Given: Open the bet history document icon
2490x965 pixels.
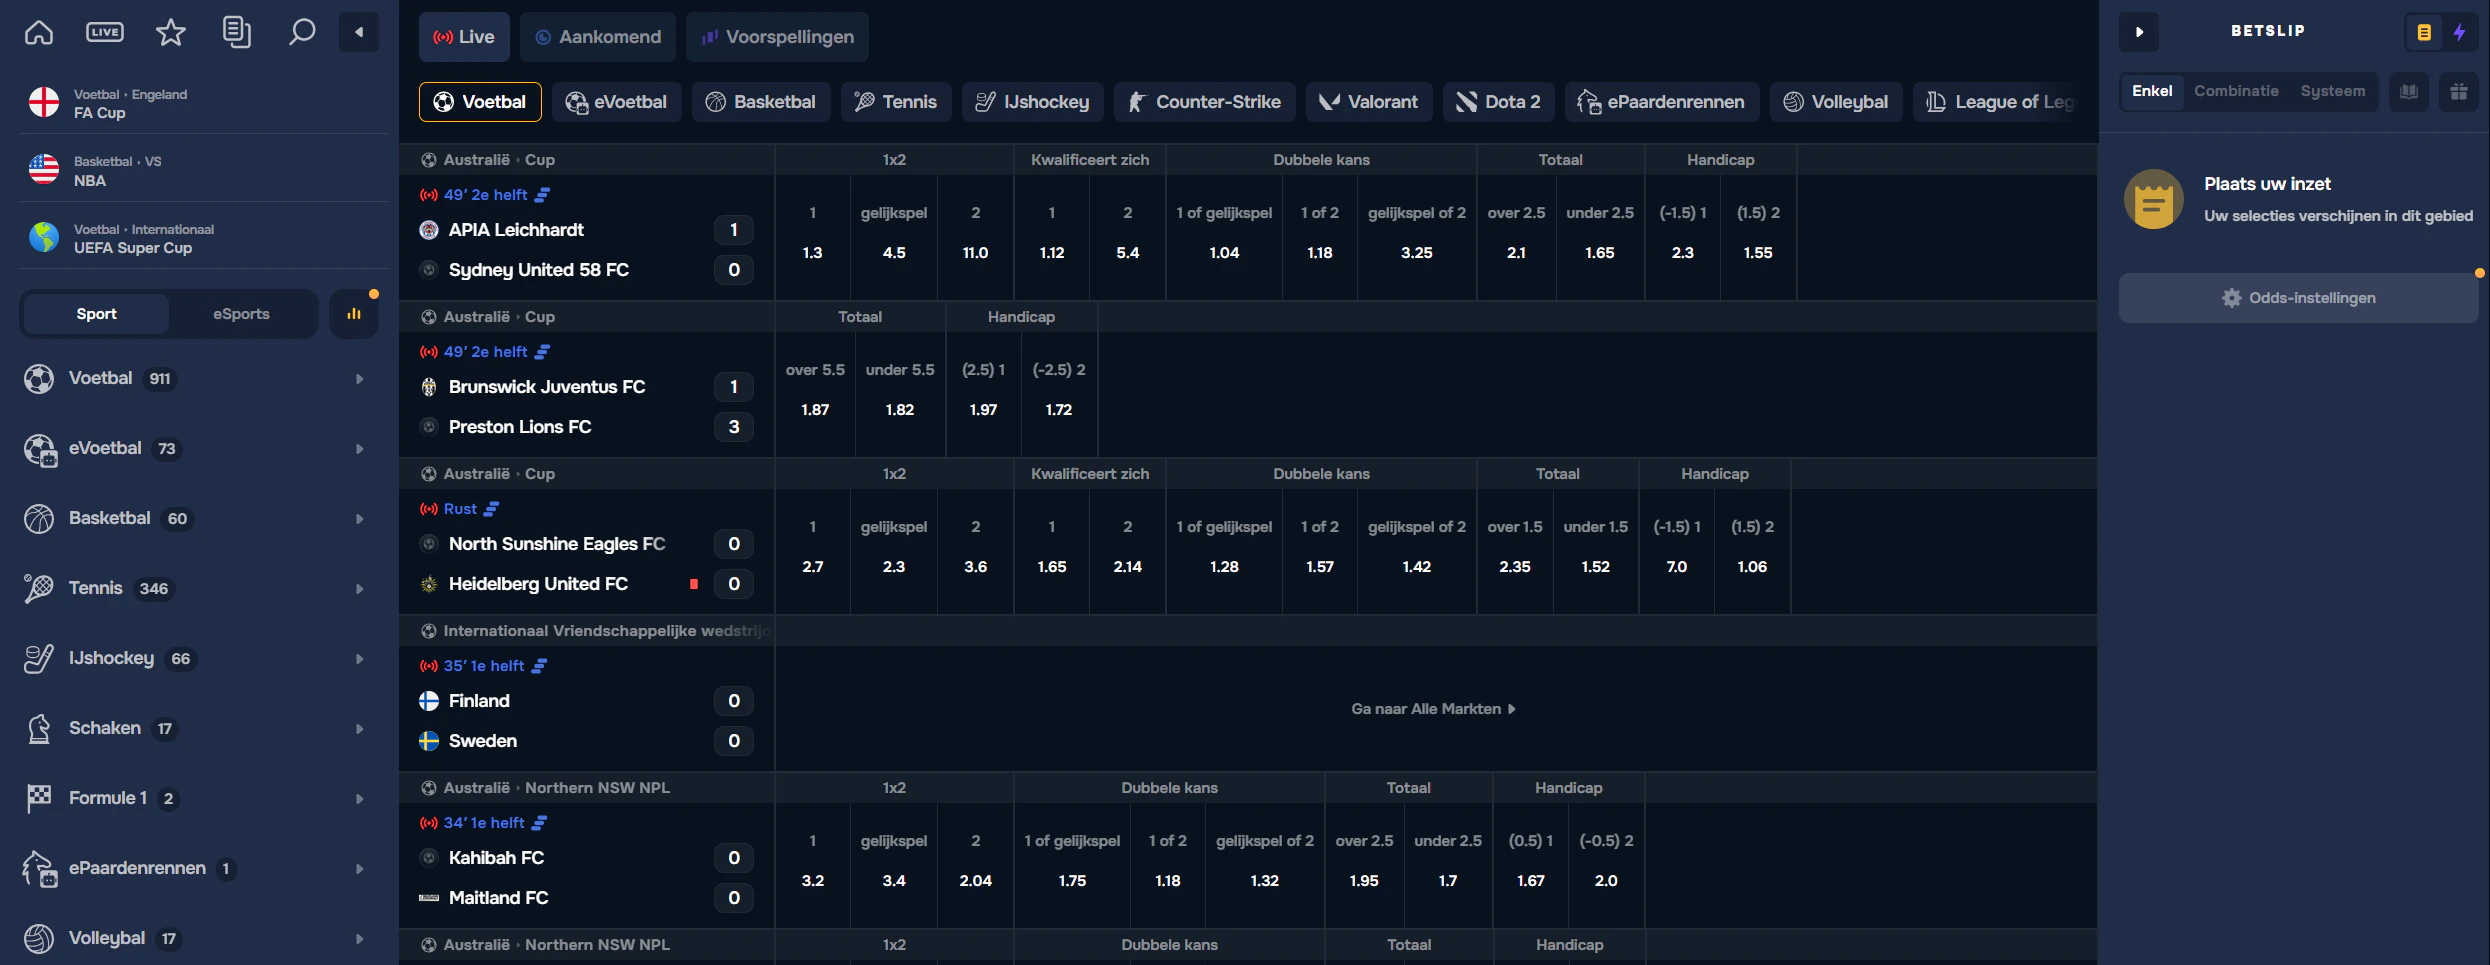Looking at the screenshot, I should 236,32.
